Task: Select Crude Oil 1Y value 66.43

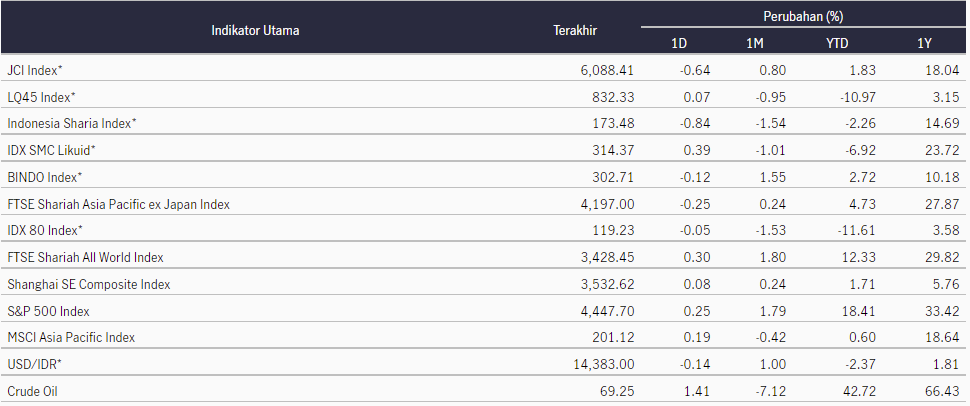Action: coord(946,392)
